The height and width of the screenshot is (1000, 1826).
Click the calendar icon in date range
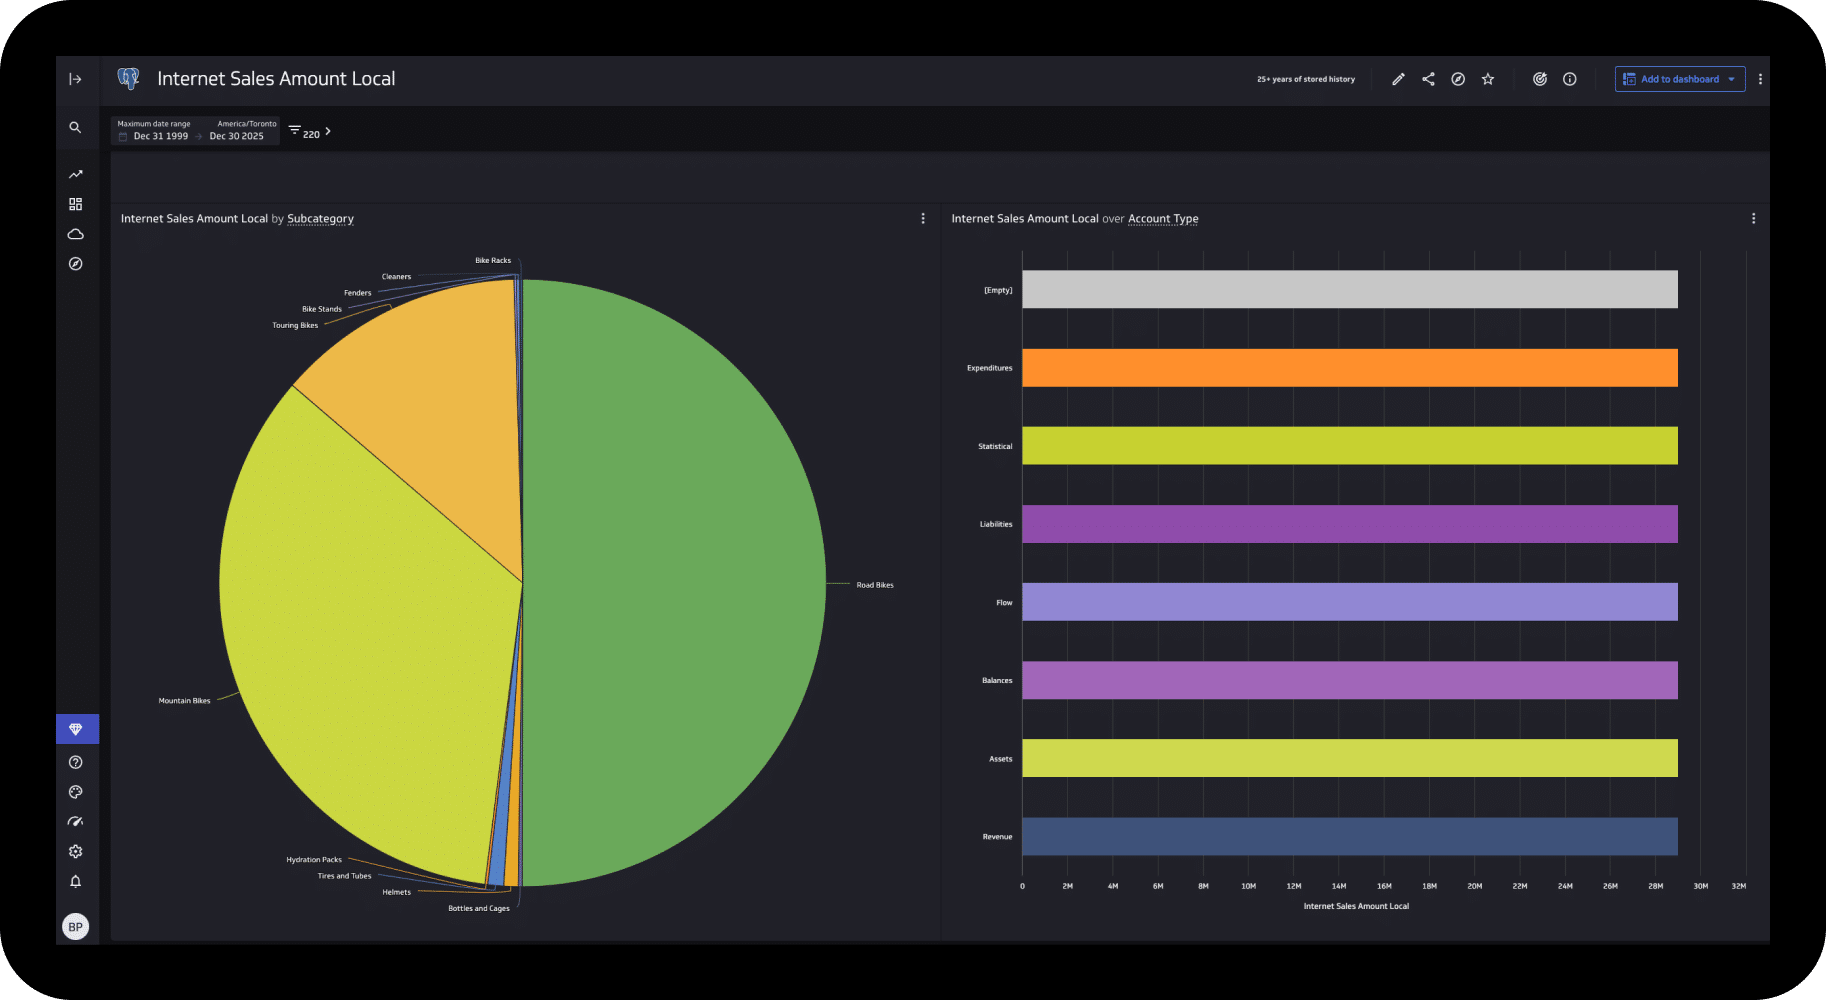(x=123, y=136)
